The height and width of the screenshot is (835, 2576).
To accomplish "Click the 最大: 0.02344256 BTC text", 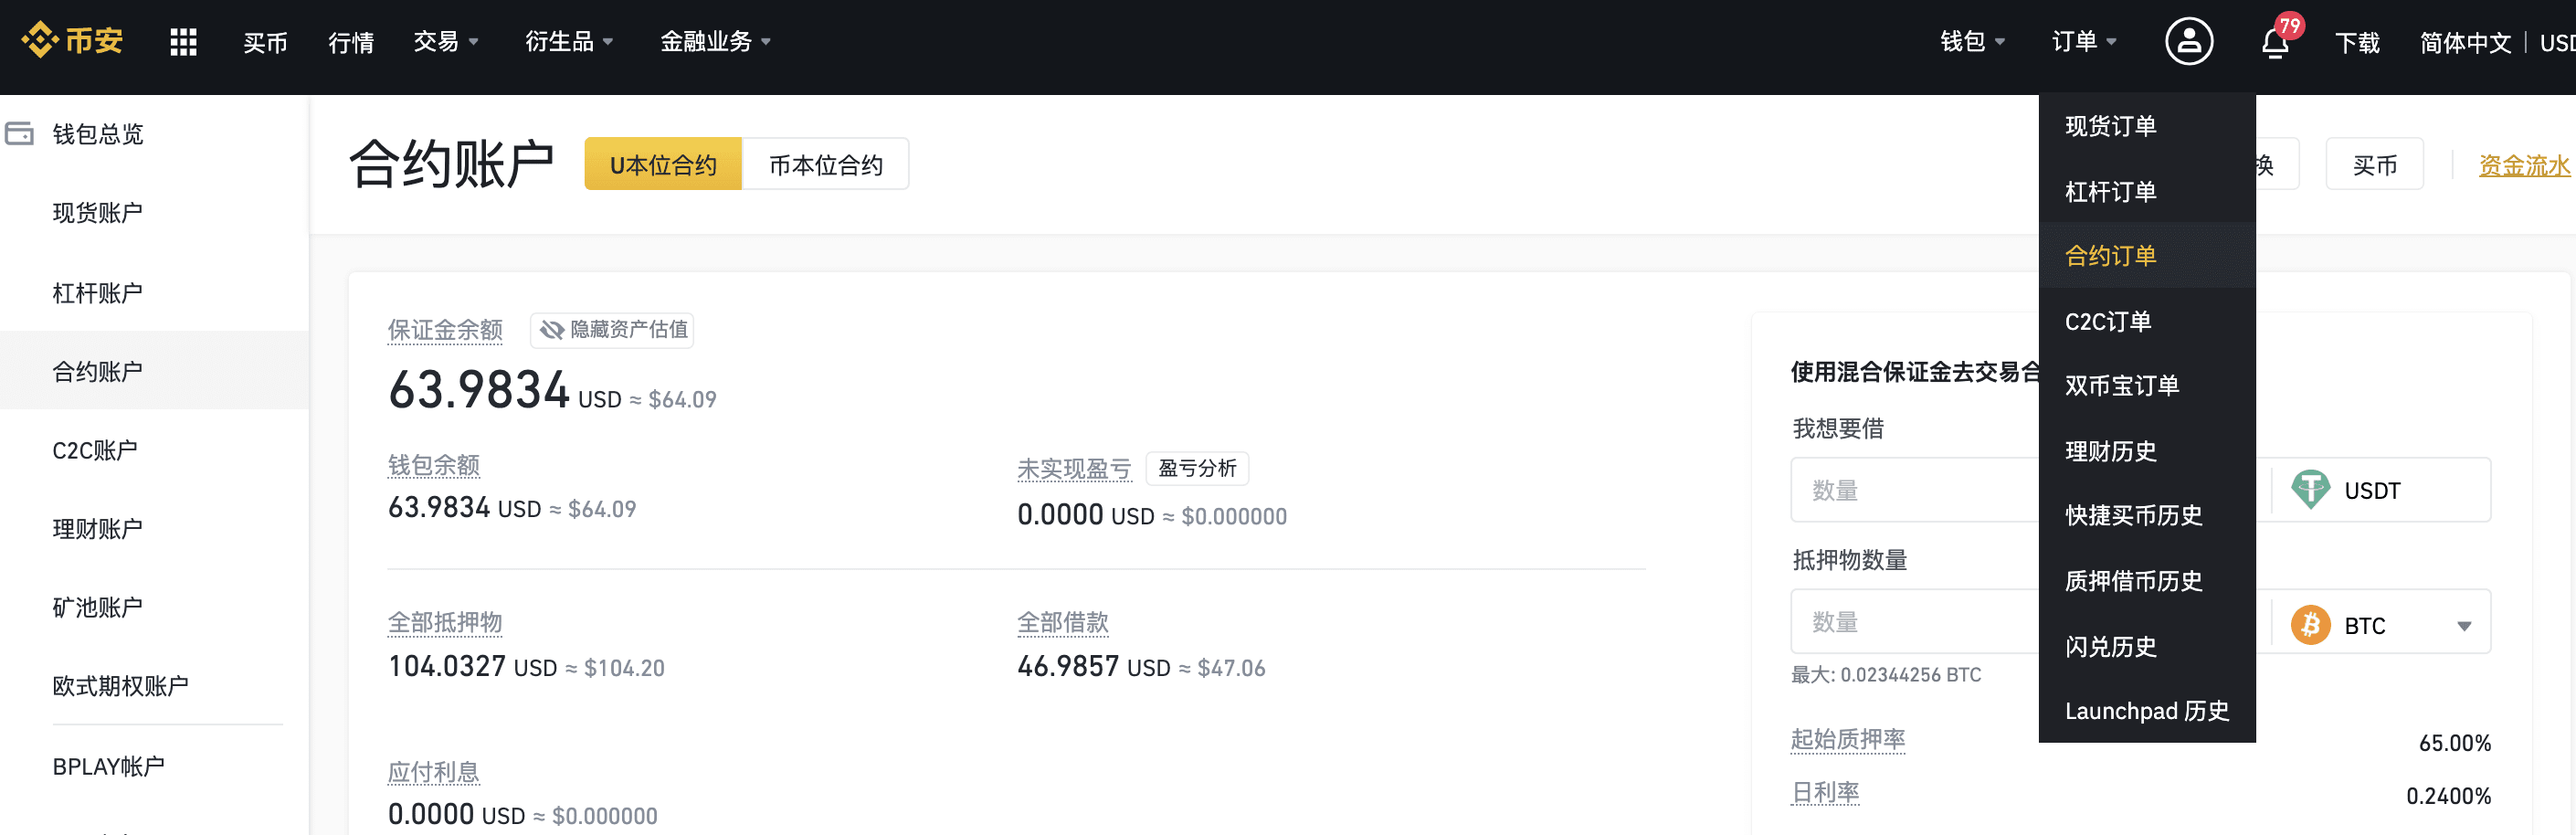I will tap(1886, 674).
